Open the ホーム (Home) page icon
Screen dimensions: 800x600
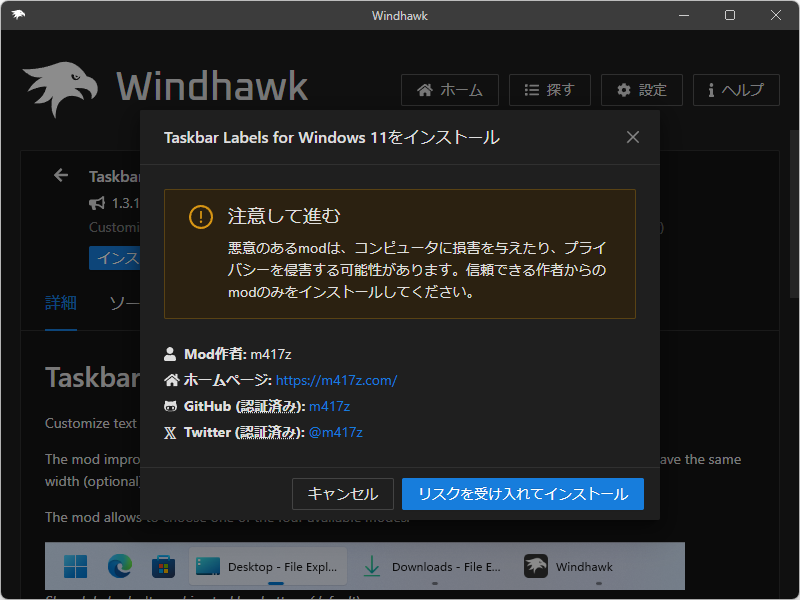[427, 89]
